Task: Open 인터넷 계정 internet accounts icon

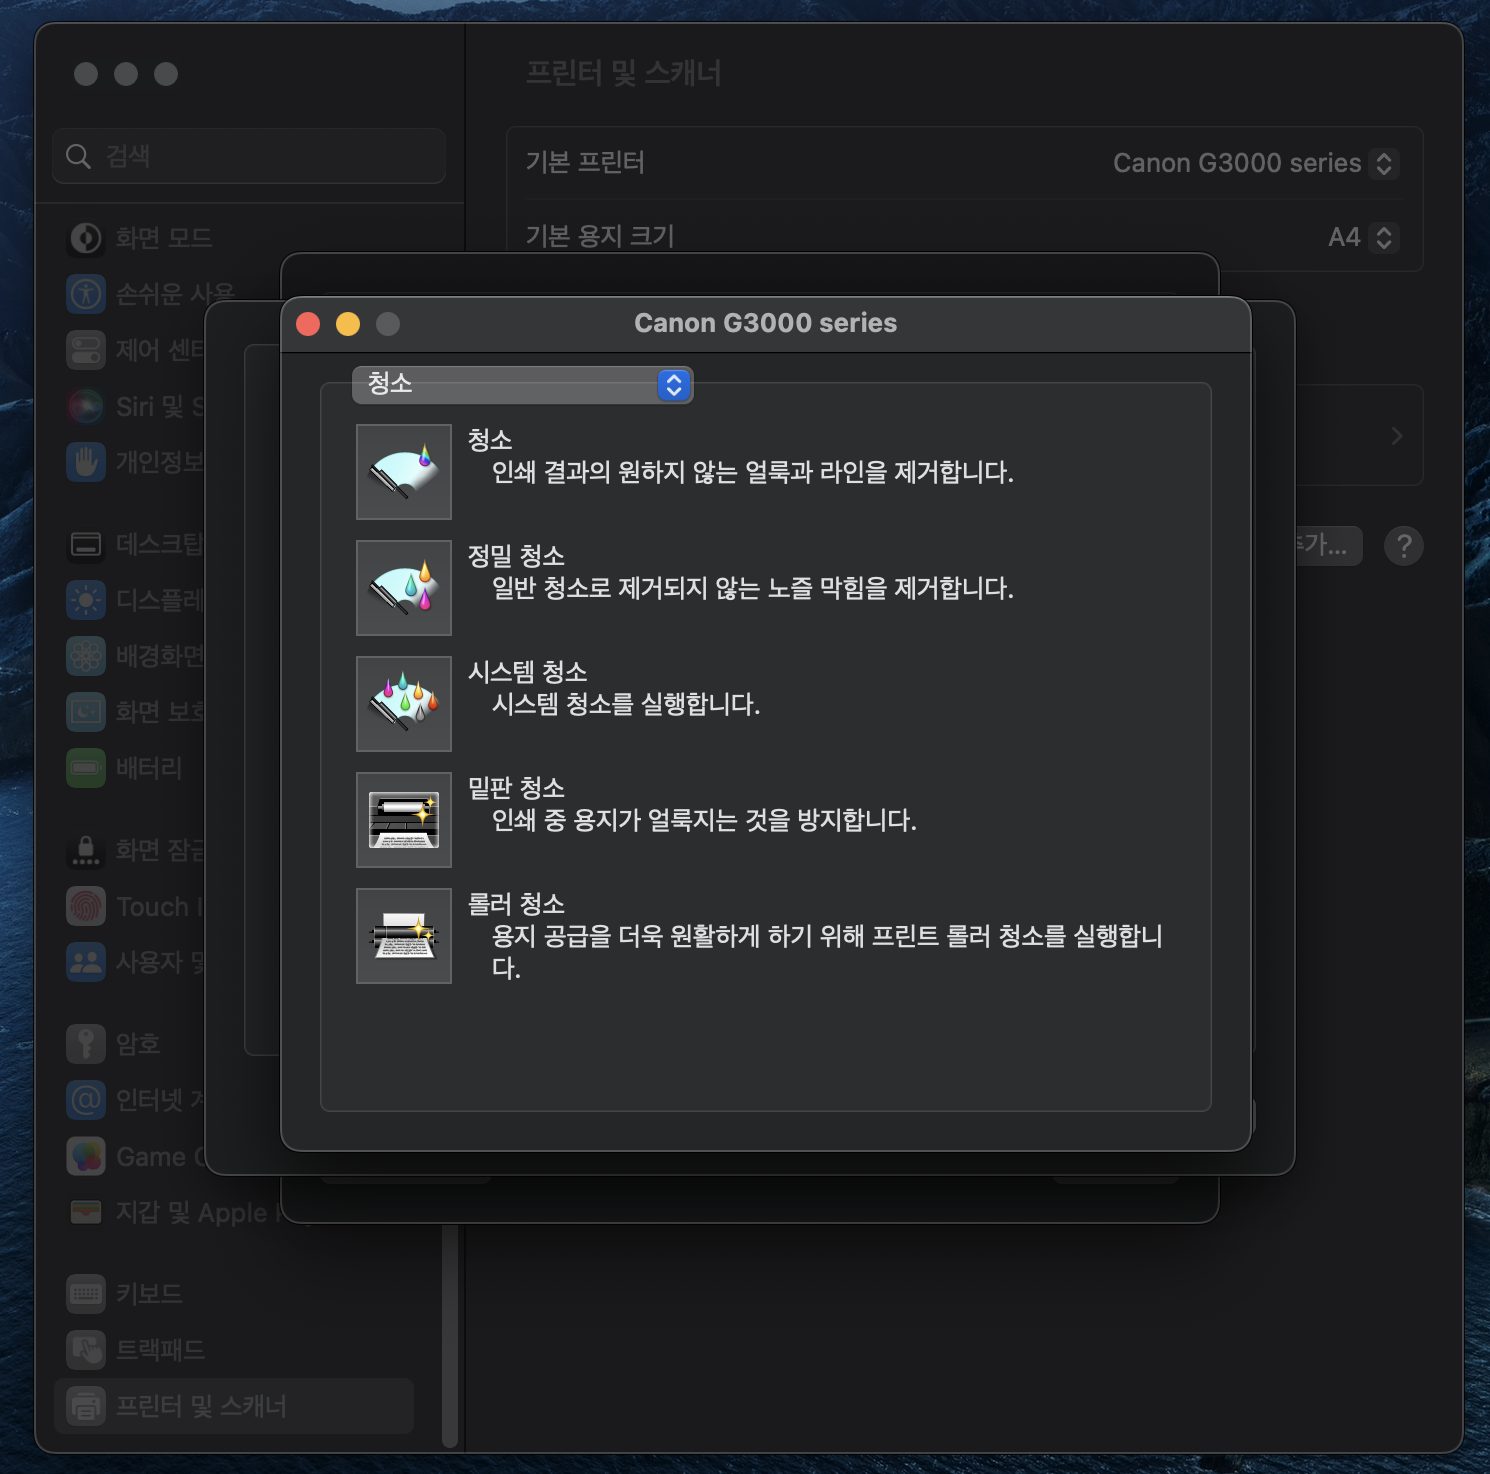Action: (x=86, y=1100)
